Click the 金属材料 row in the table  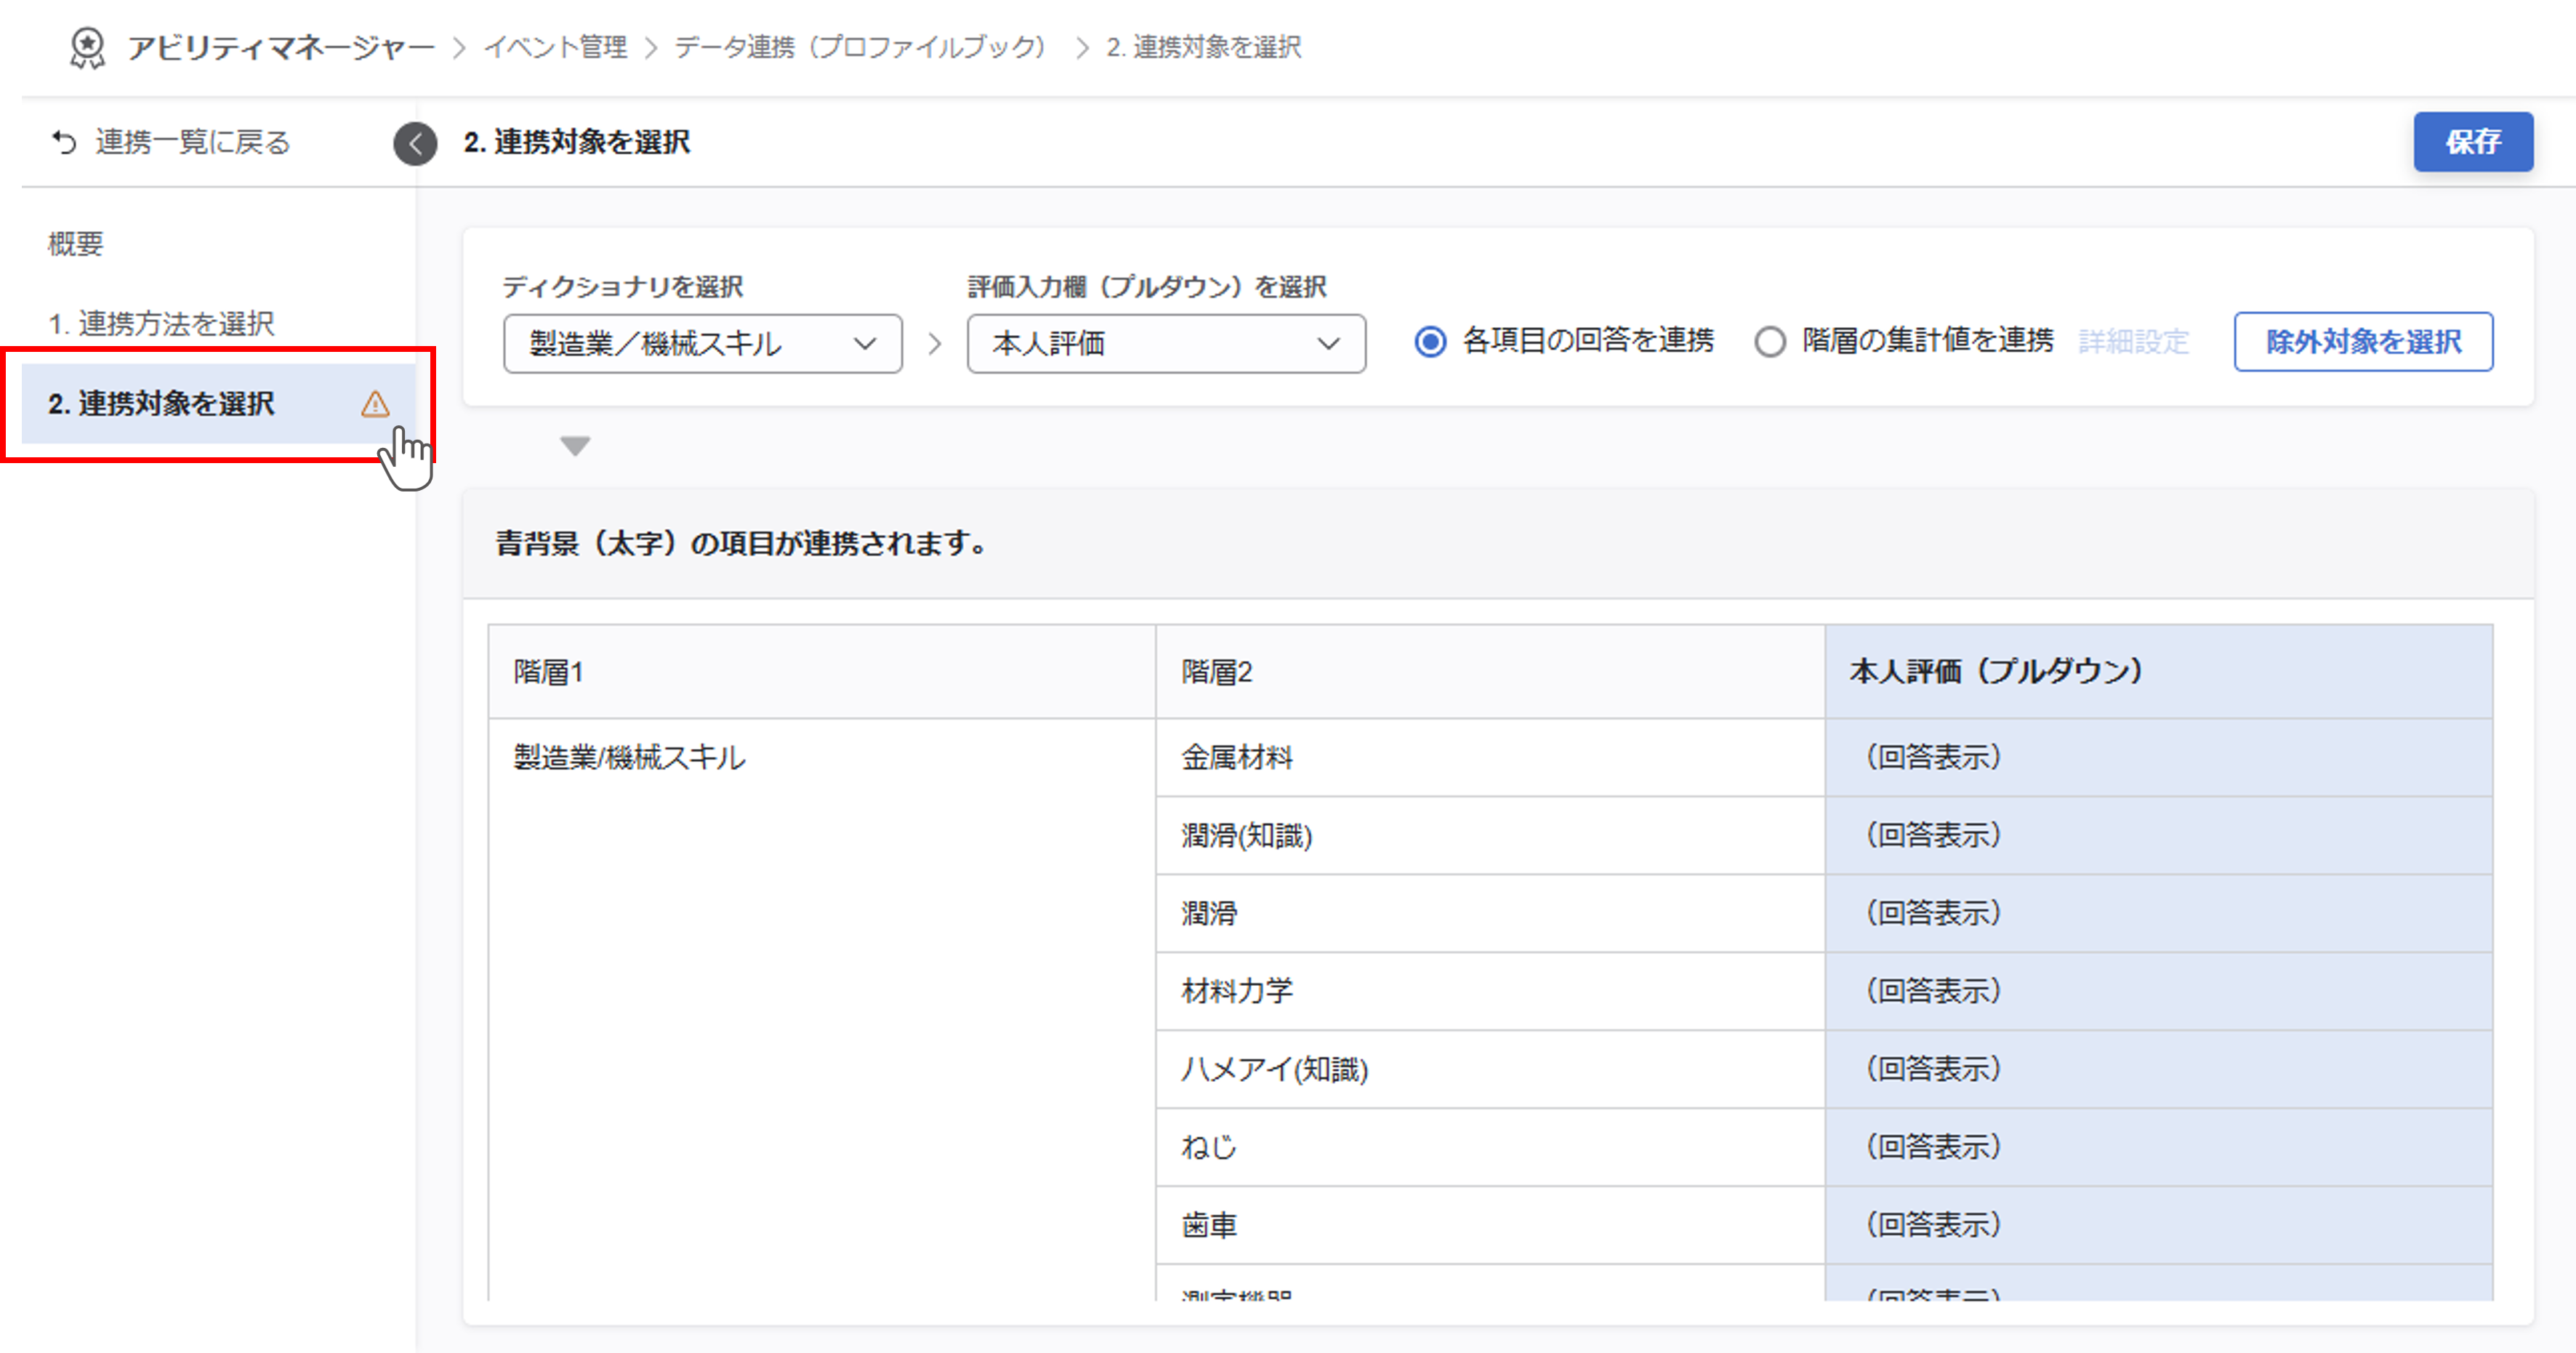pos(1237,757)
